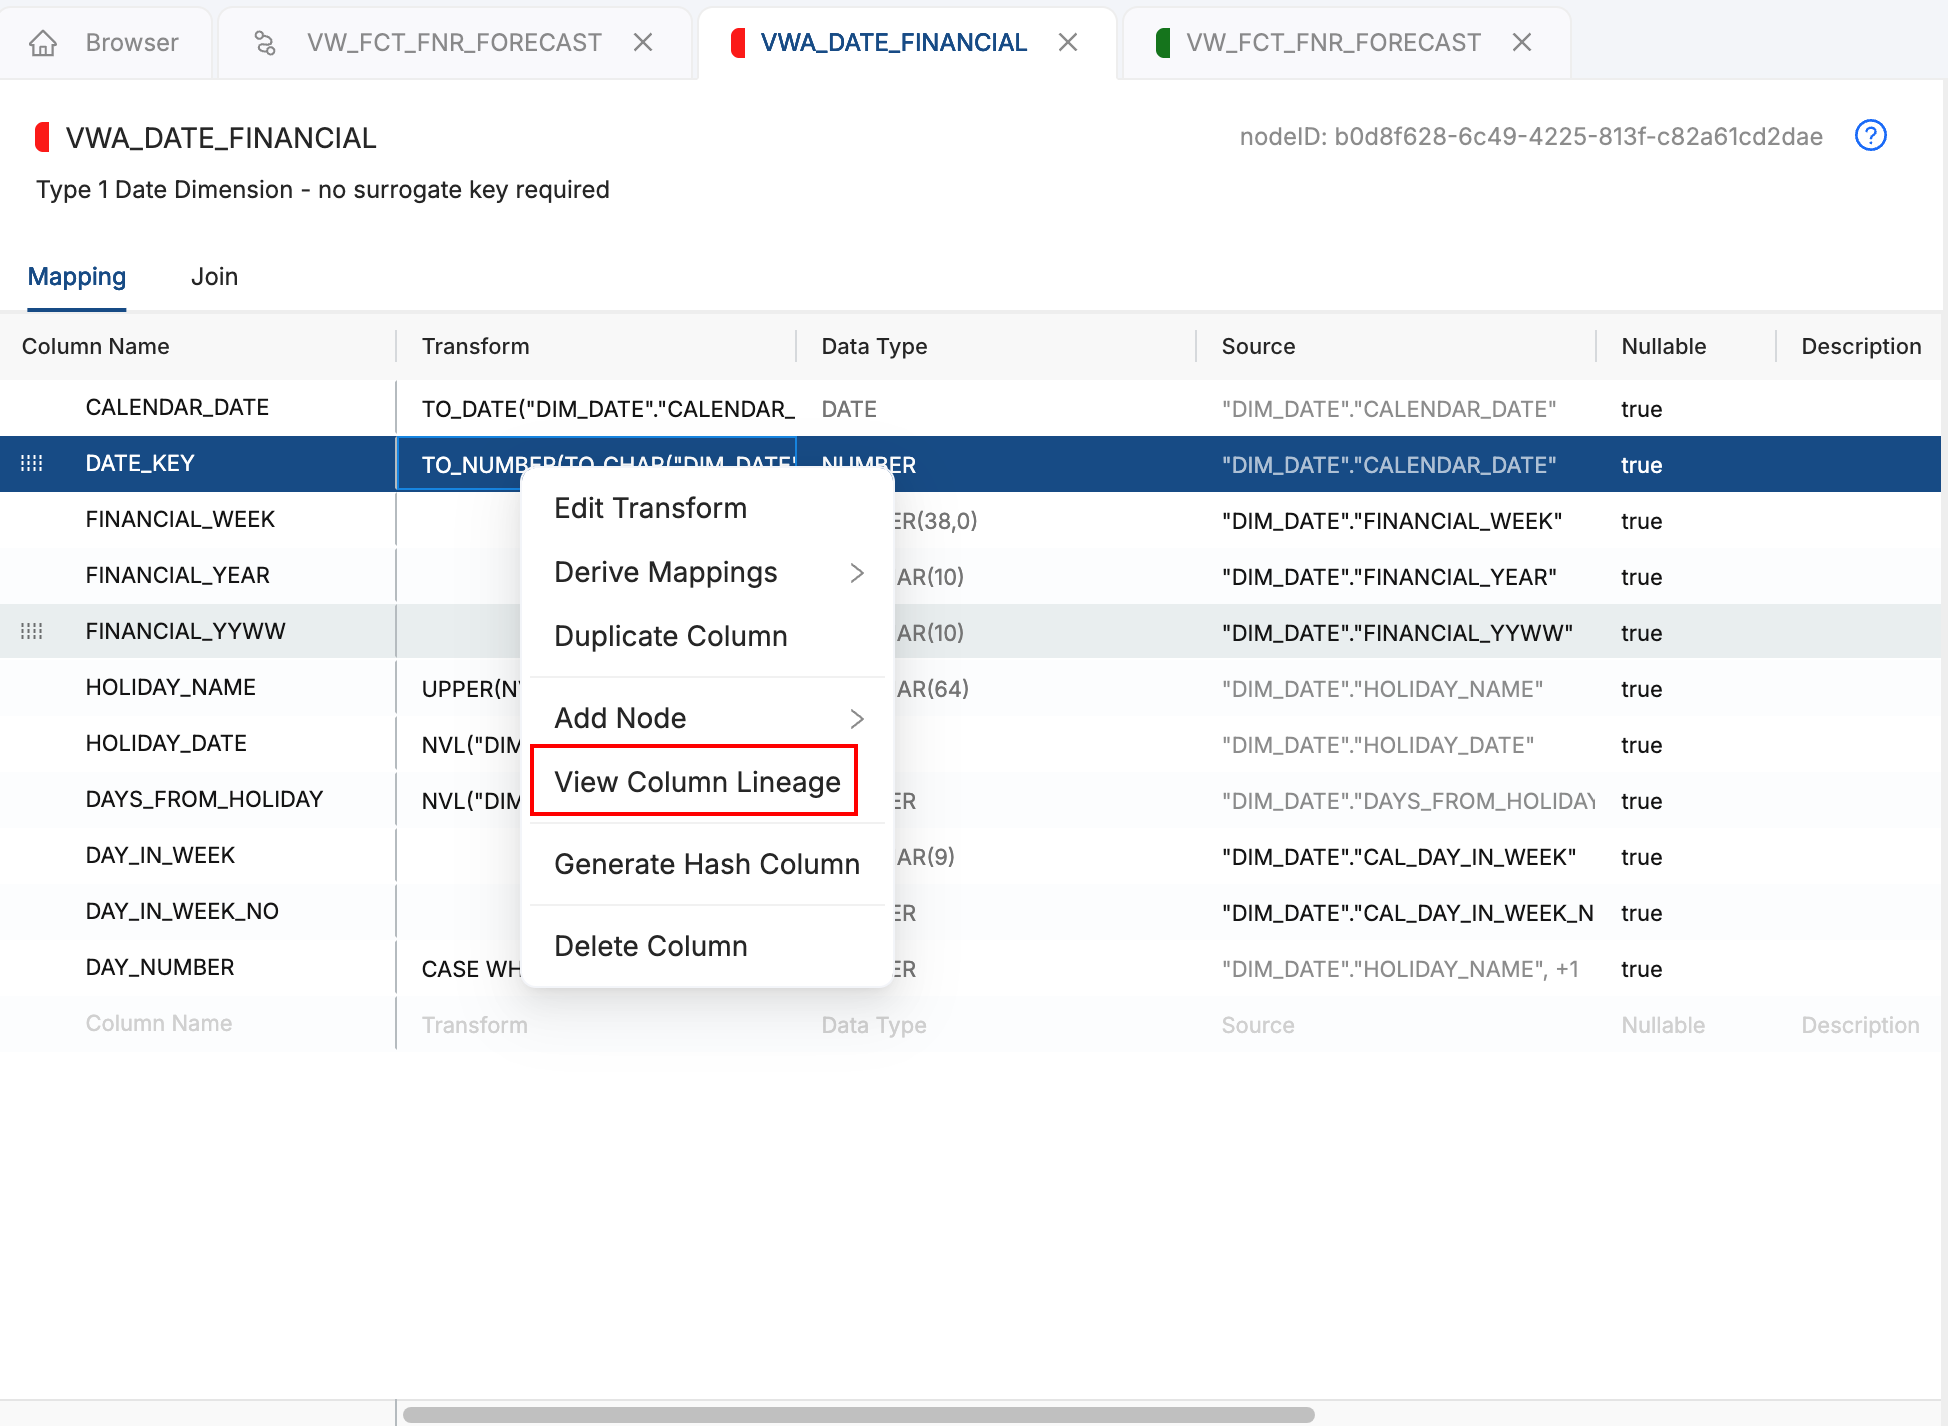
Task: Choose Delete Column from menu
Action: pos(650,946)
